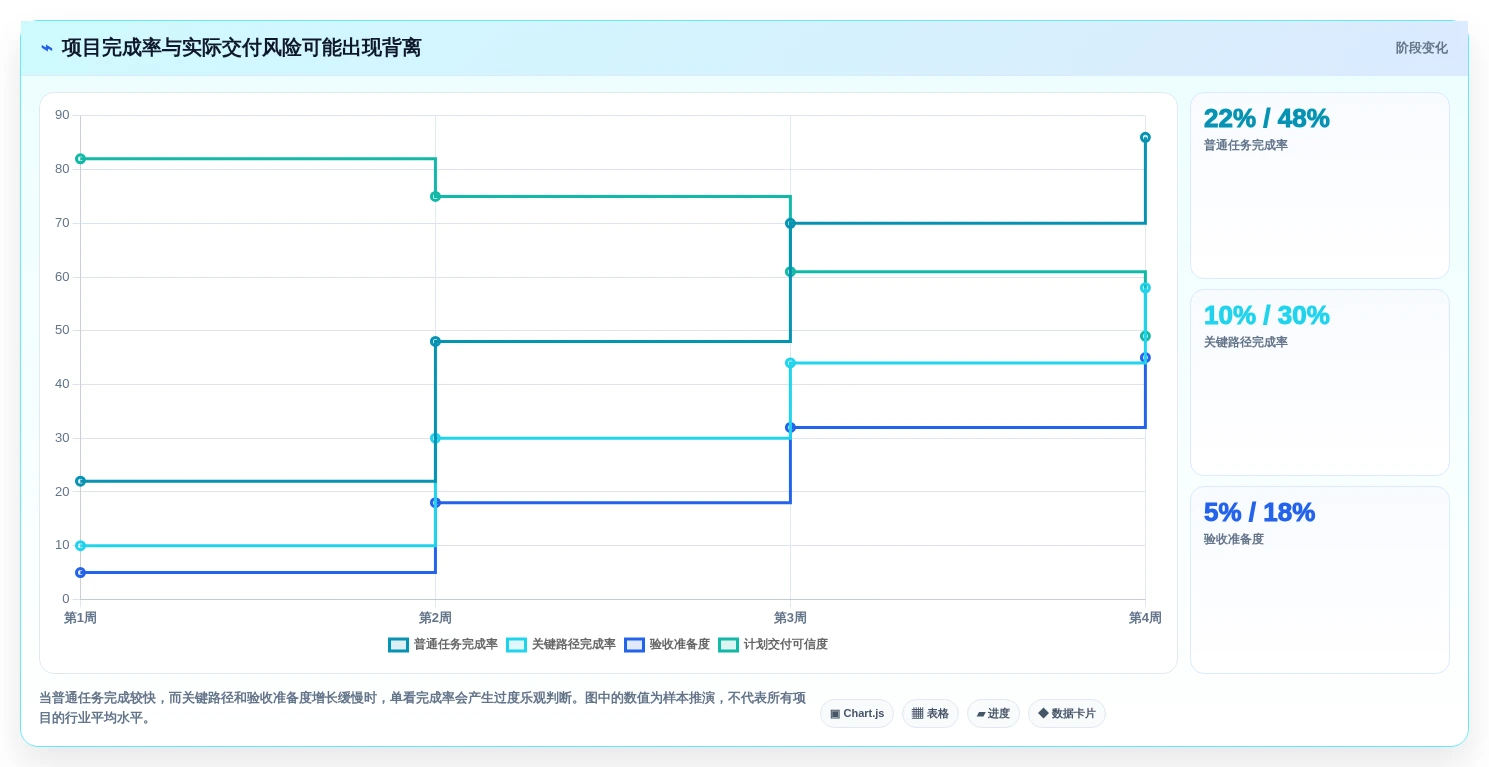Click the 第1周 x-axis label

pos(80,618)
